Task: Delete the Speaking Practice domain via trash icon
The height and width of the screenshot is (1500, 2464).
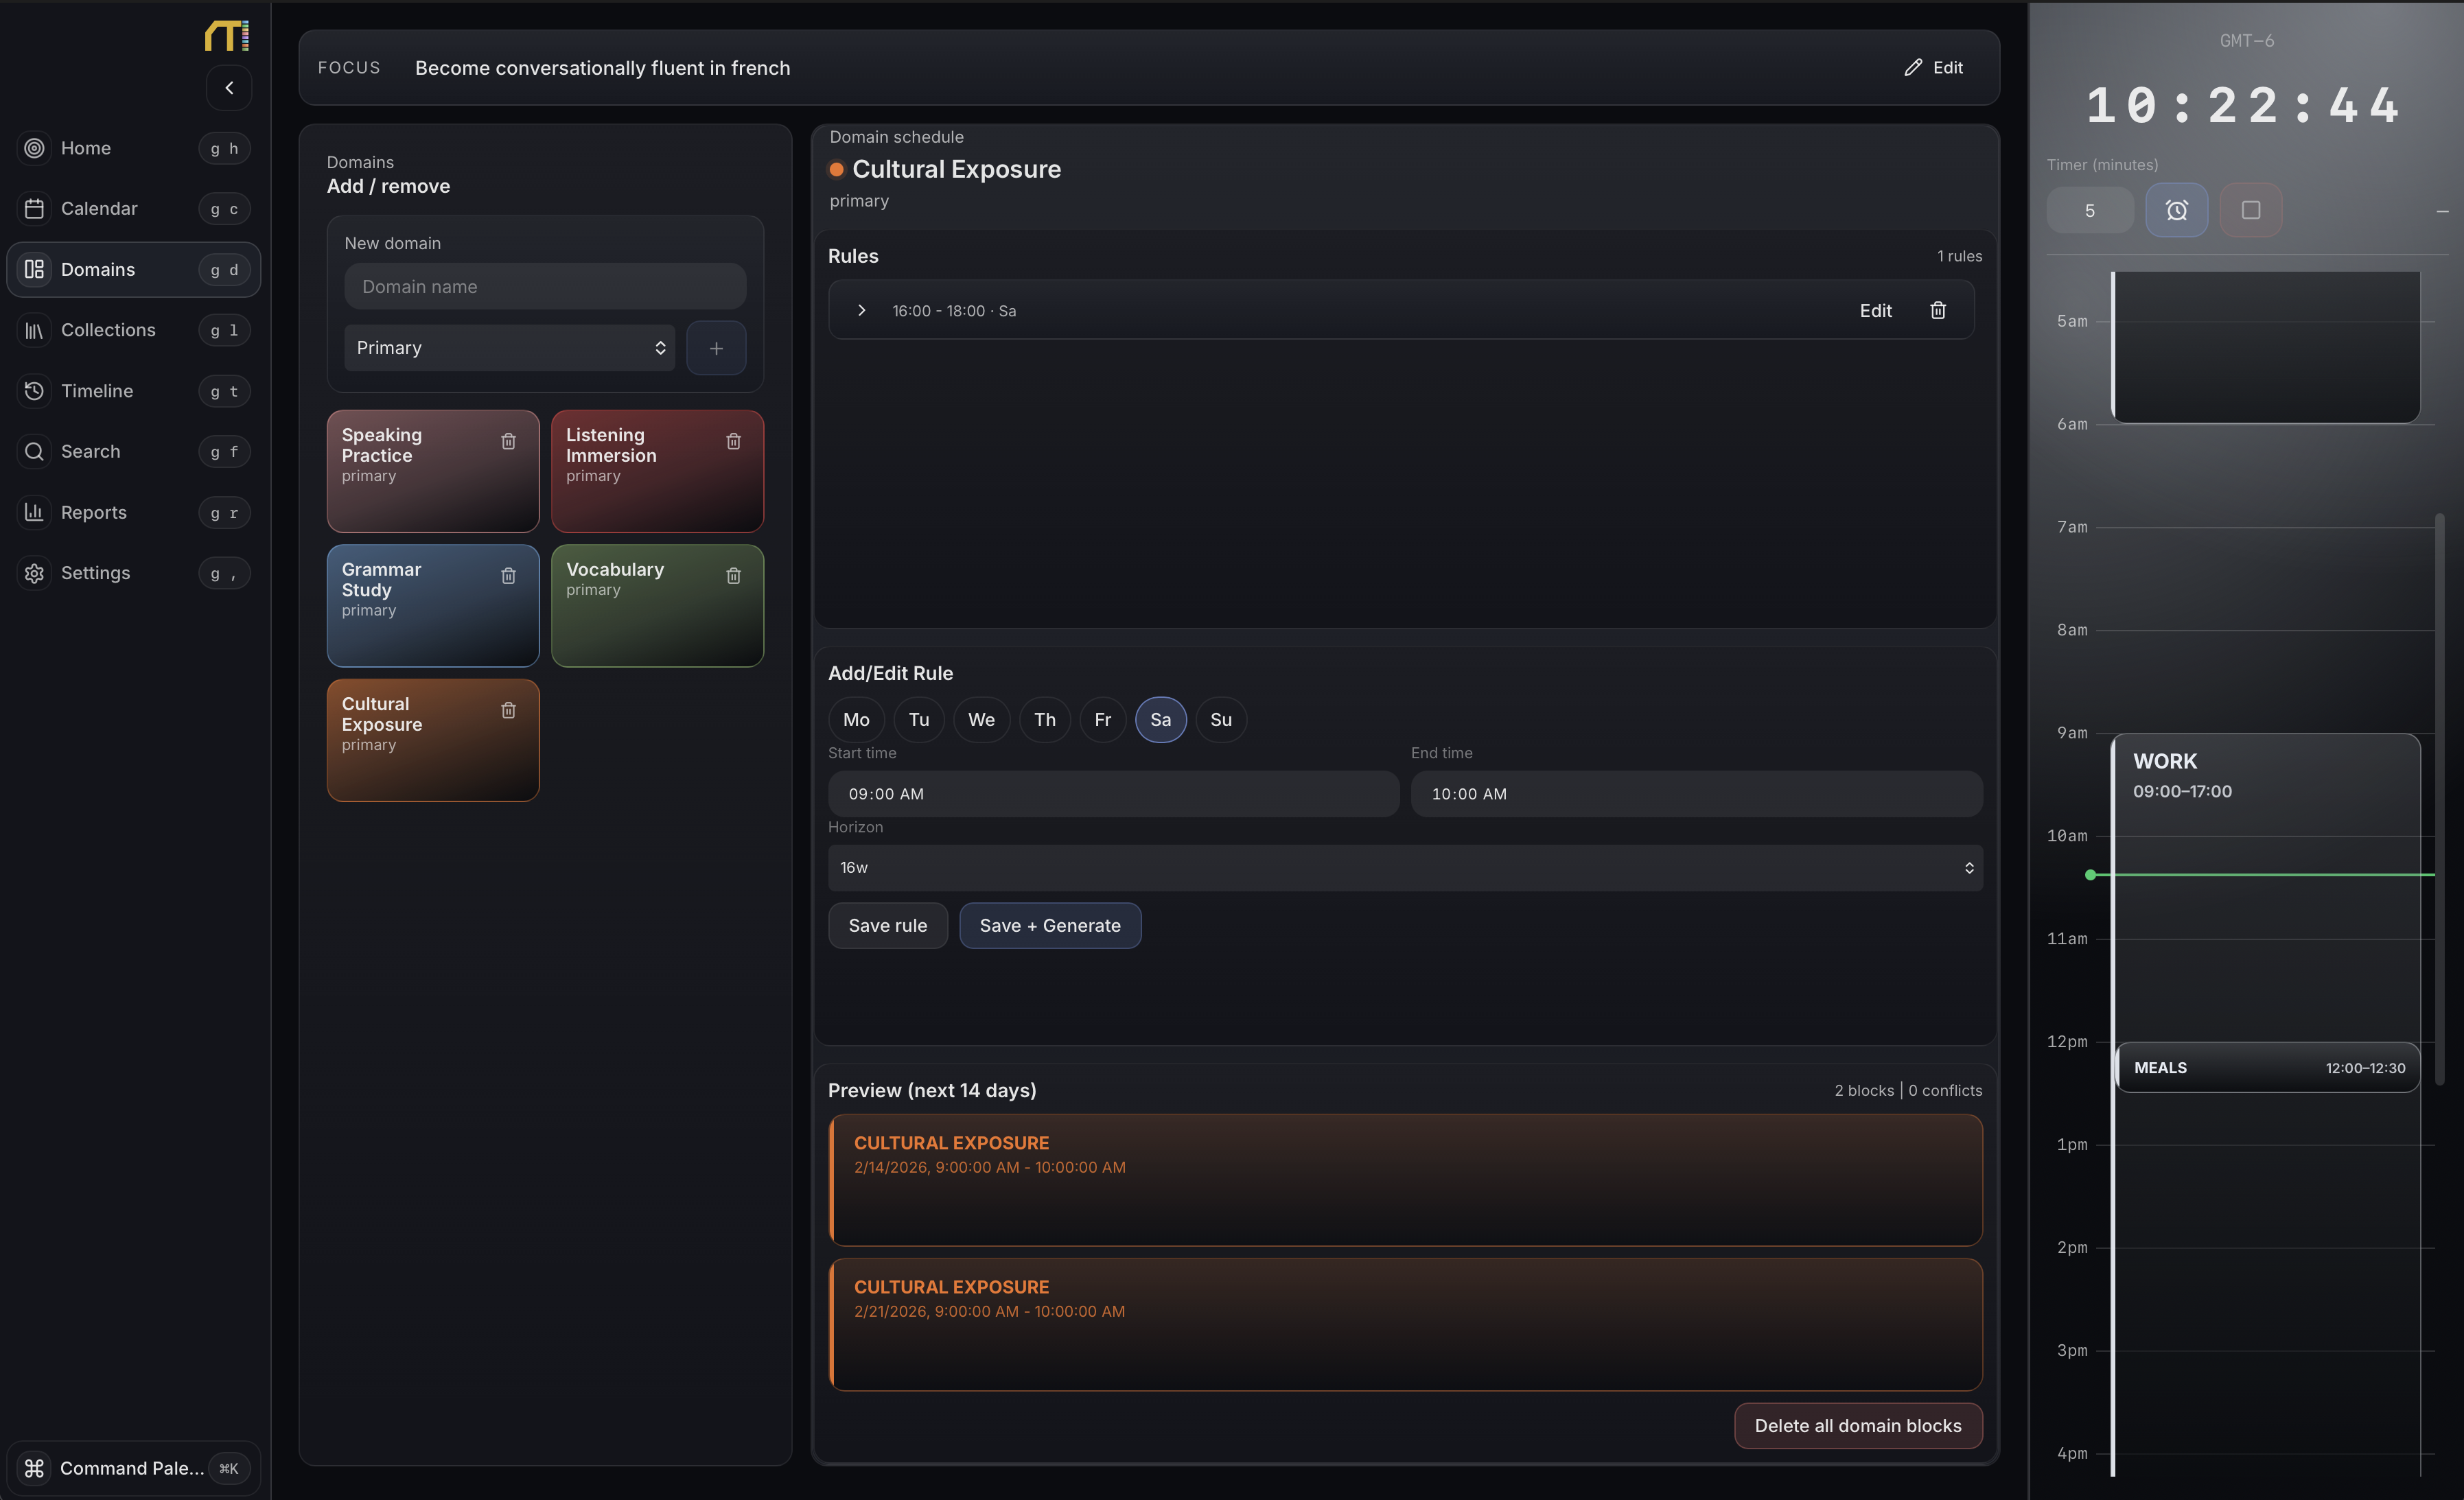Action: tap(508, 440)
